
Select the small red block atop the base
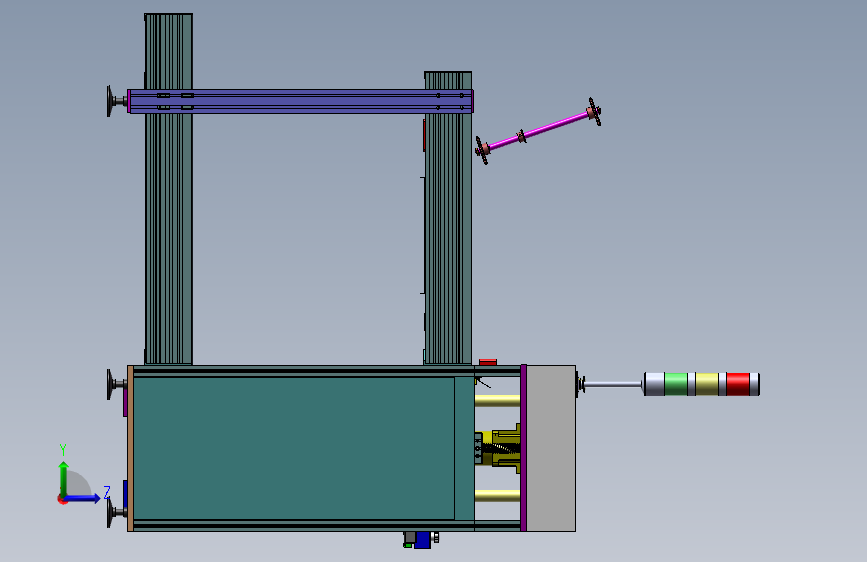pyautogui.click(x=488, y=362)
